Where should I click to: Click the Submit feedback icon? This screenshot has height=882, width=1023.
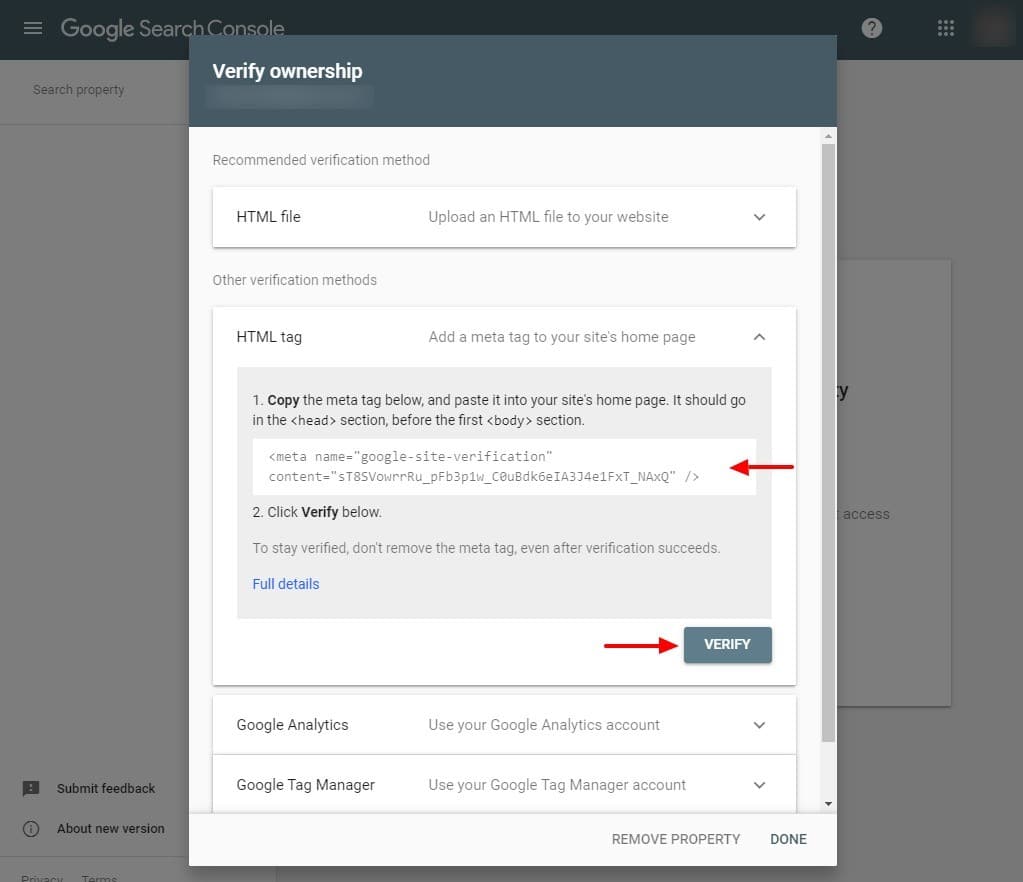[31, 788]
